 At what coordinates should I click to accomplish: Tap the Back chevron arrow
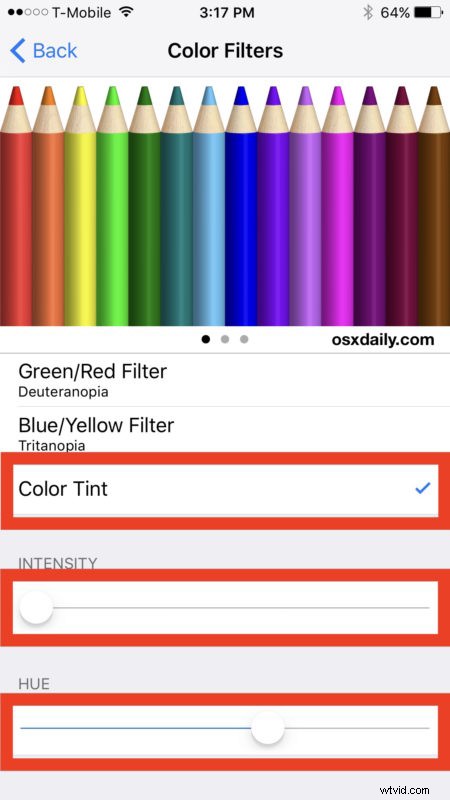(x=17, y=51)
